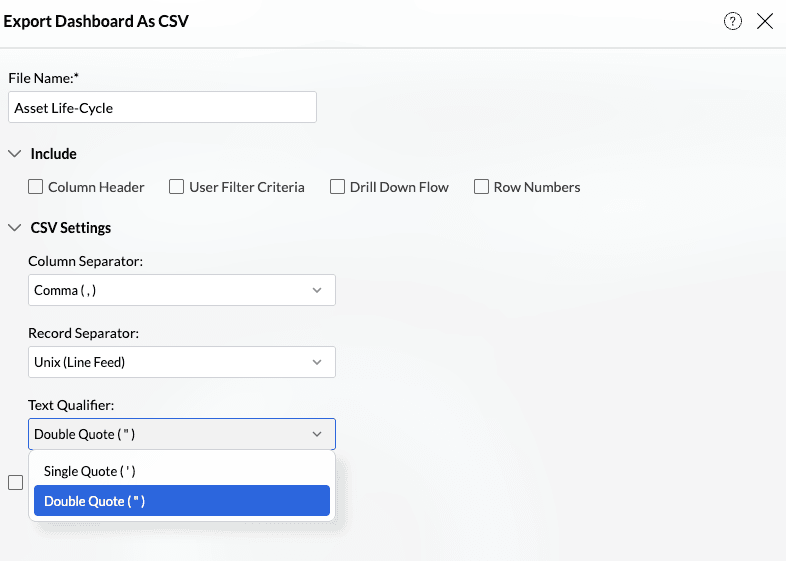The width and height of the screenshot is (786, 561).
Task: Tick the User Filter Criteria checkbox
Action: (x=177, y=187)
